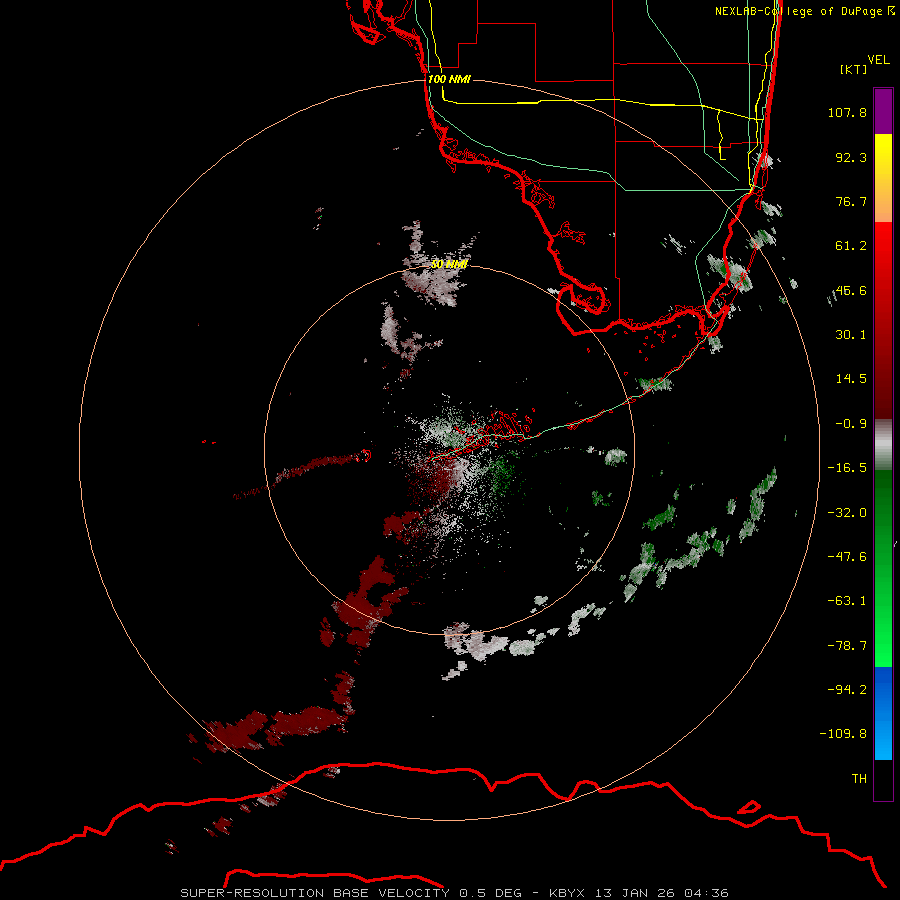Select the -32.0 legend value
The height and width of the screenshot is (900, 900).
click(847, 513)
